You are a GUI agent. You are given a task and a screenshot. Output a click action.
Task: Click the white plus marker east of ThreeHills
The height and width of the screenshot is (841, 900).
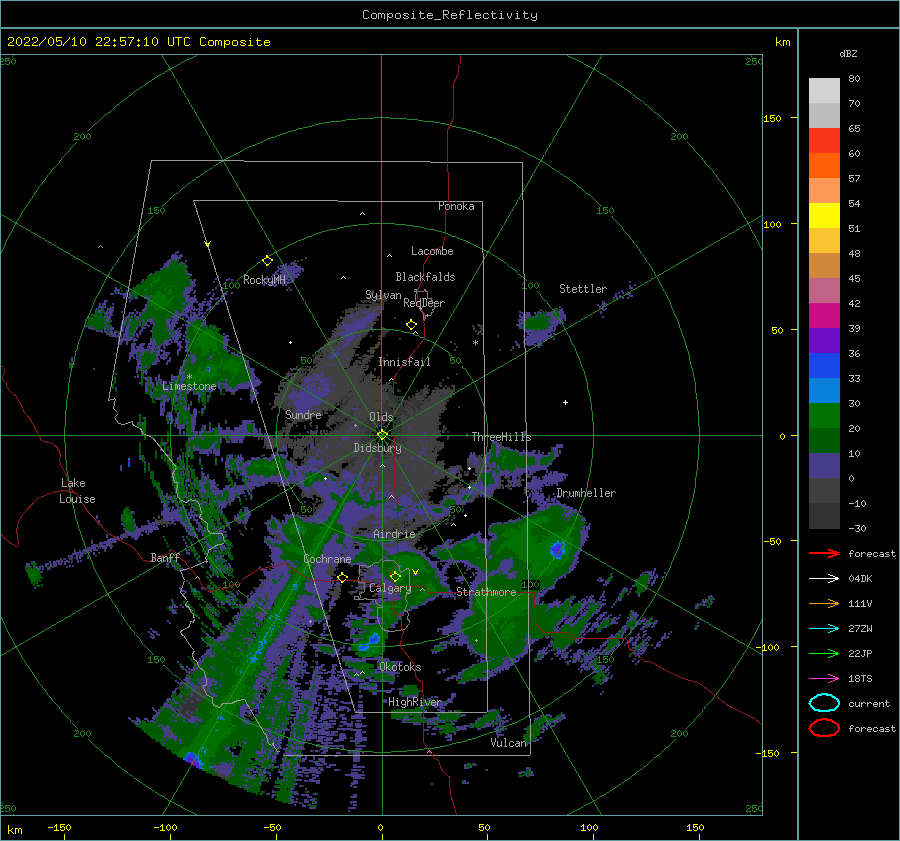[x=565, y=402]
